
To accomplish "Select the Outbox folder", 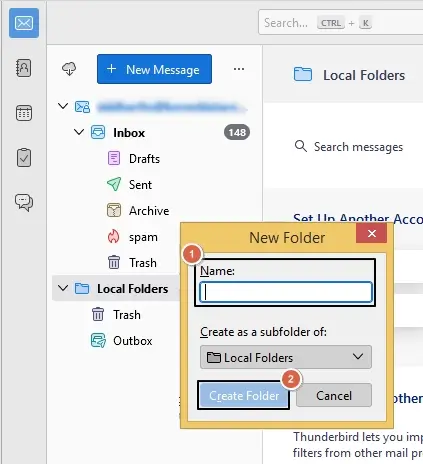I will (133, 341).
